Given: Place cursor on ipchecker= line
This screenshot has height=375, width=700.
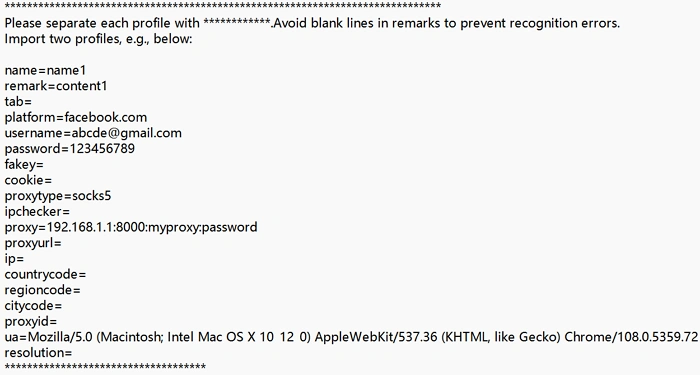Looking at the screenshot, I should (37, 212).
